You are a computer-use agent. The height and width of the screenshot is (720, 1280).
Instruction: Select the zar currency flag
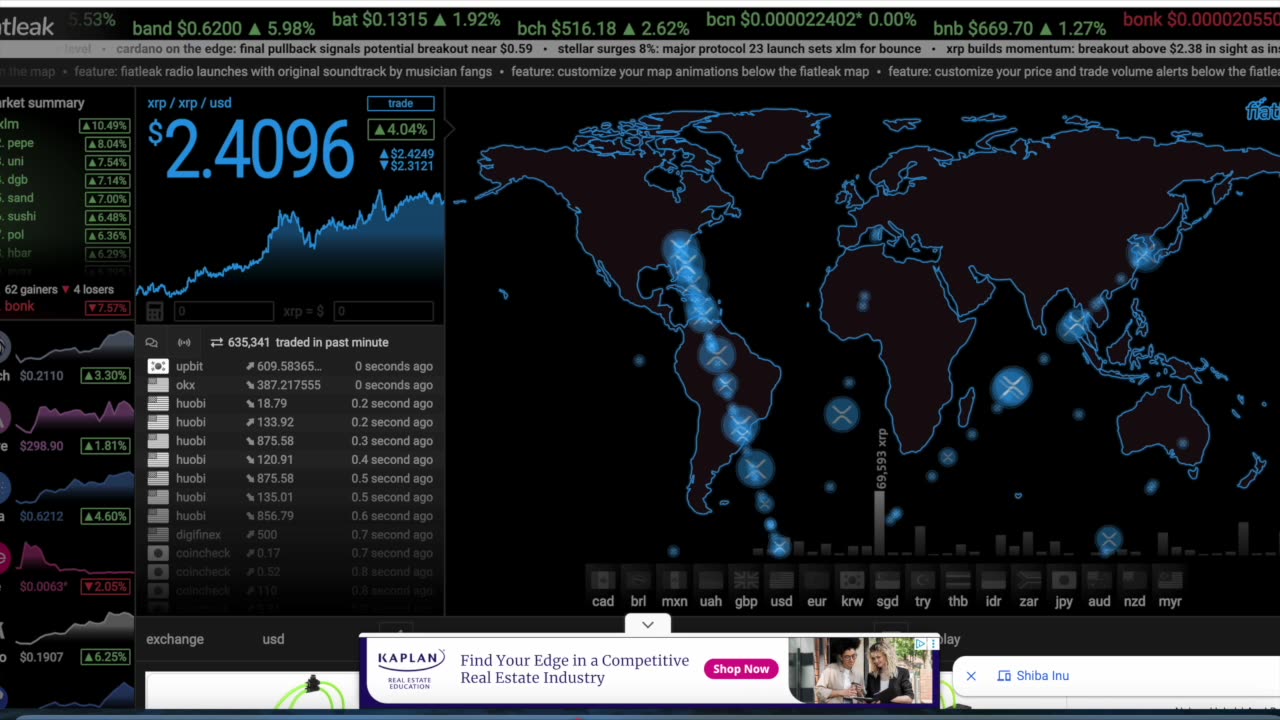(1029, 581)
